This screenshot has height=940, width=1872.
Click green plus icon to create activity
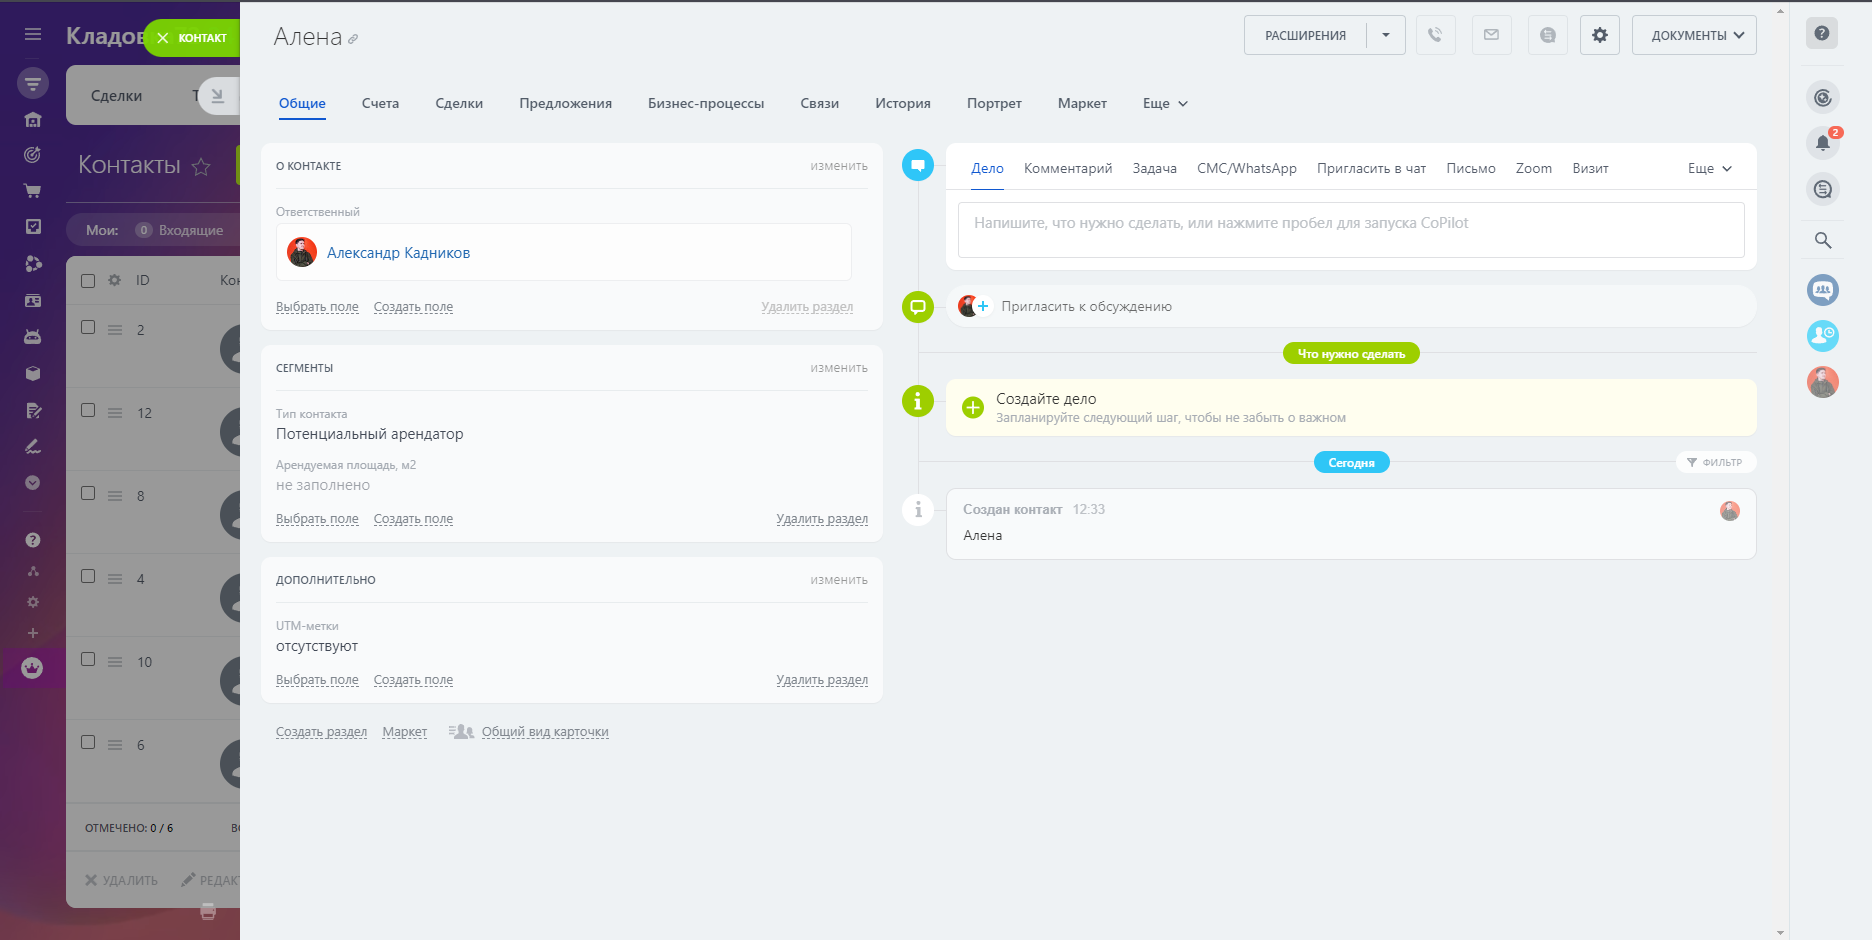pos(972,407)
